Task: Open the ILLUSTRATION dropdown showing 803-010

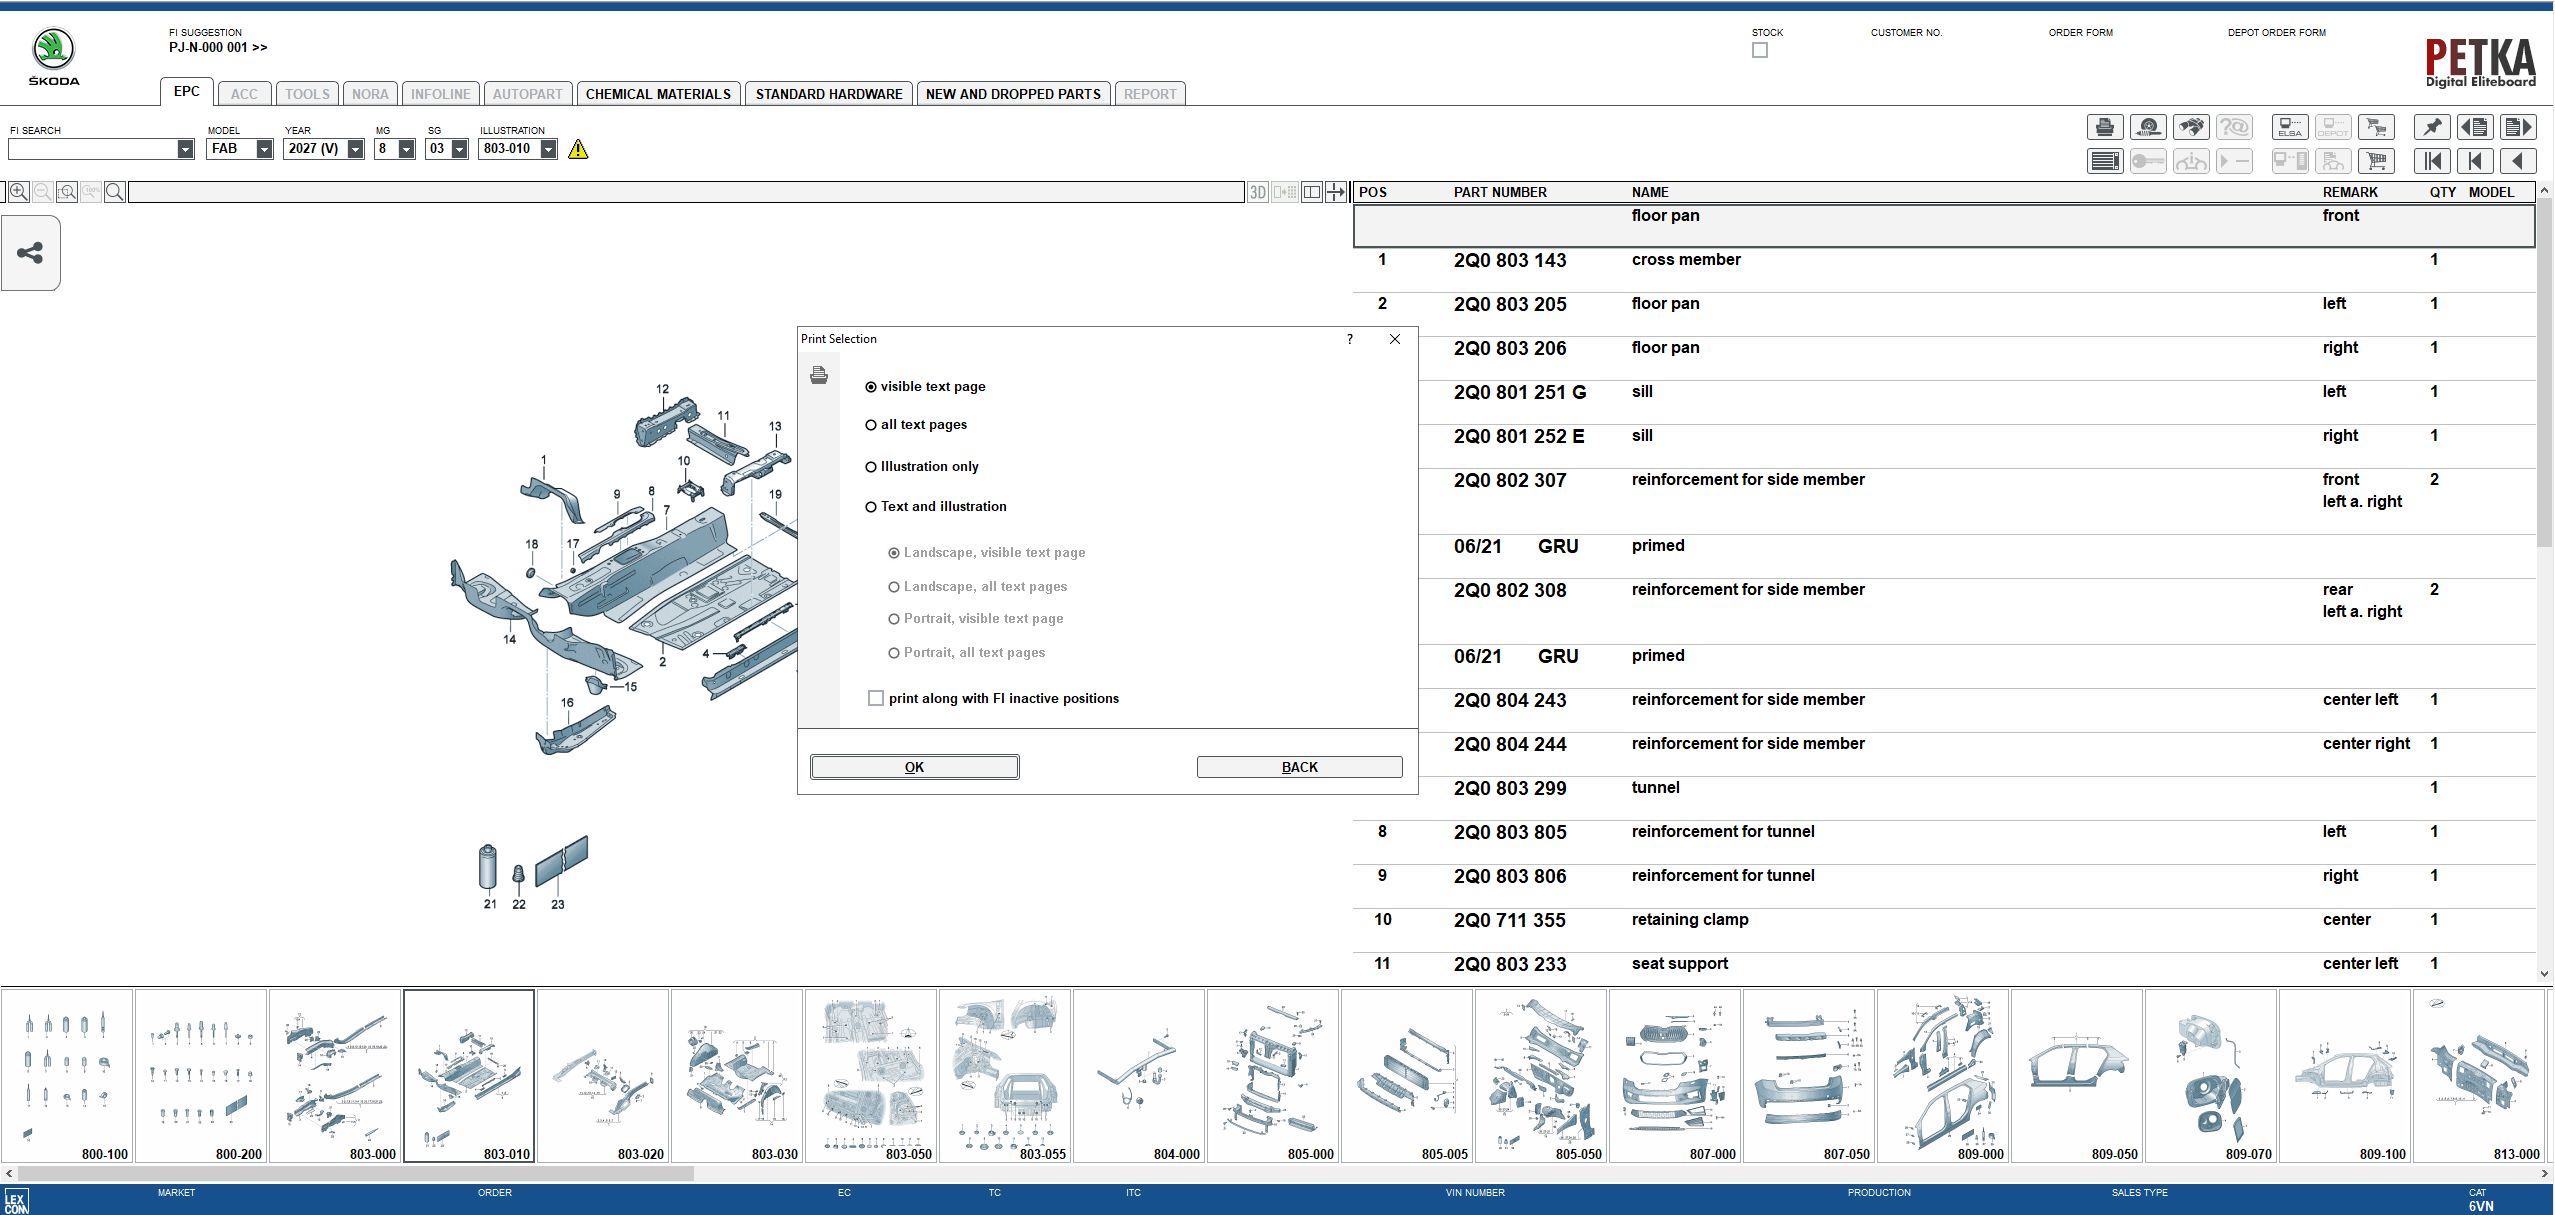Action: [x=548, y=149]
